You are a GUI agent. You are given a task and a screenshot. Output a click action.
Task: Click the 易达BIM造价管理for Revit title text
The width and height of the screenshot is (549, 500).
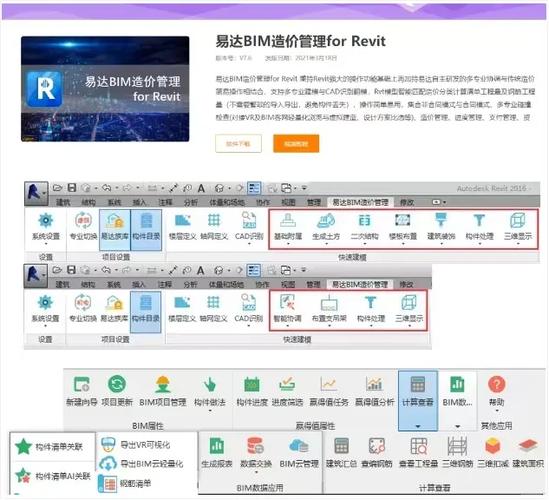pyautogui.click(x=300, y=41)
